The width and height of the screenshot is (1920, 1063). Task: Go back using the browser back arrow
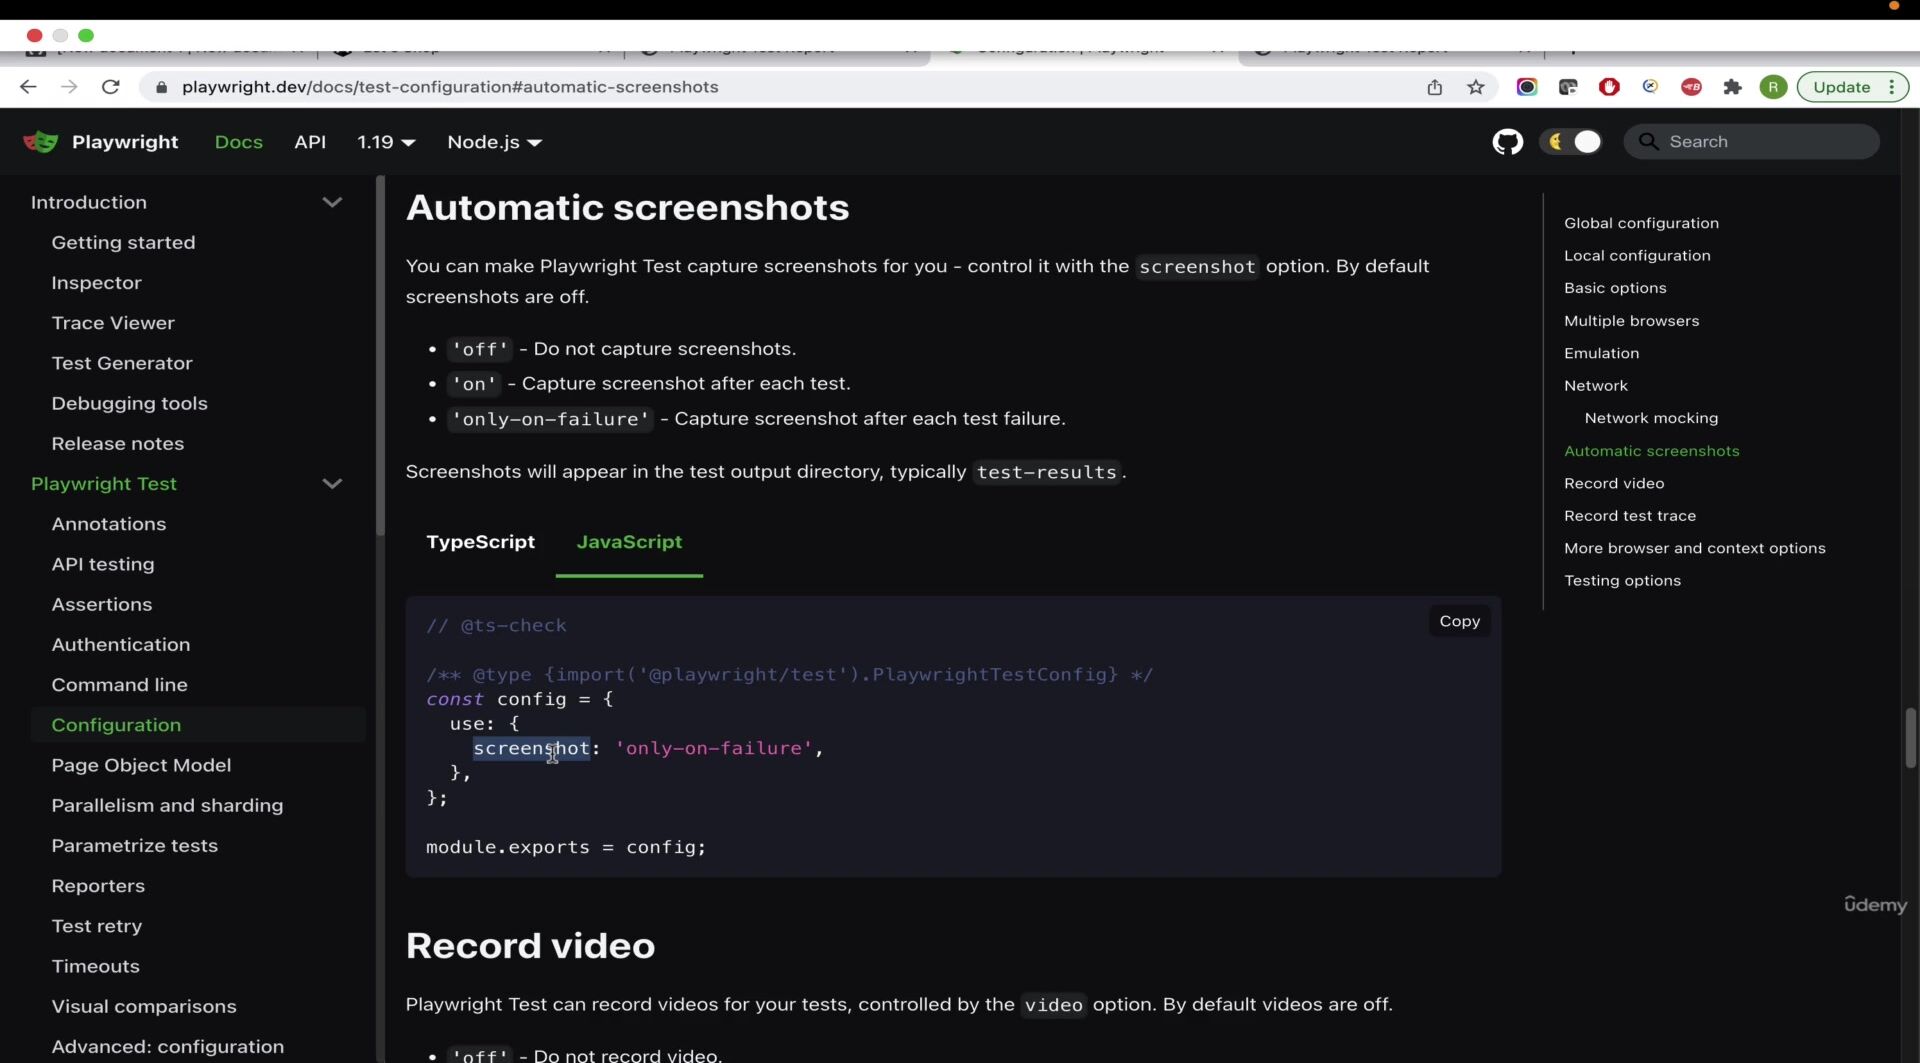click(28, 87)
